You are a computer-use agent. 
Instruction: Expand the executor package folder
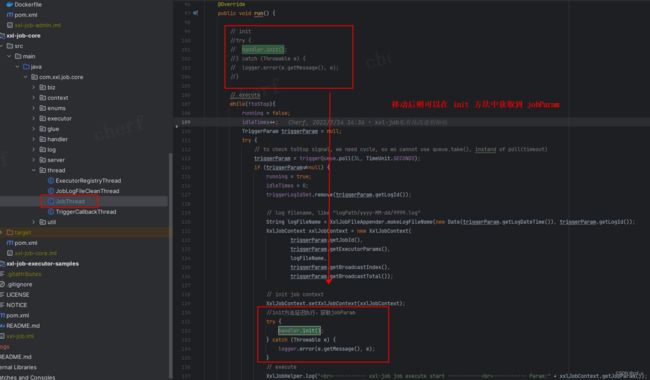34,119
